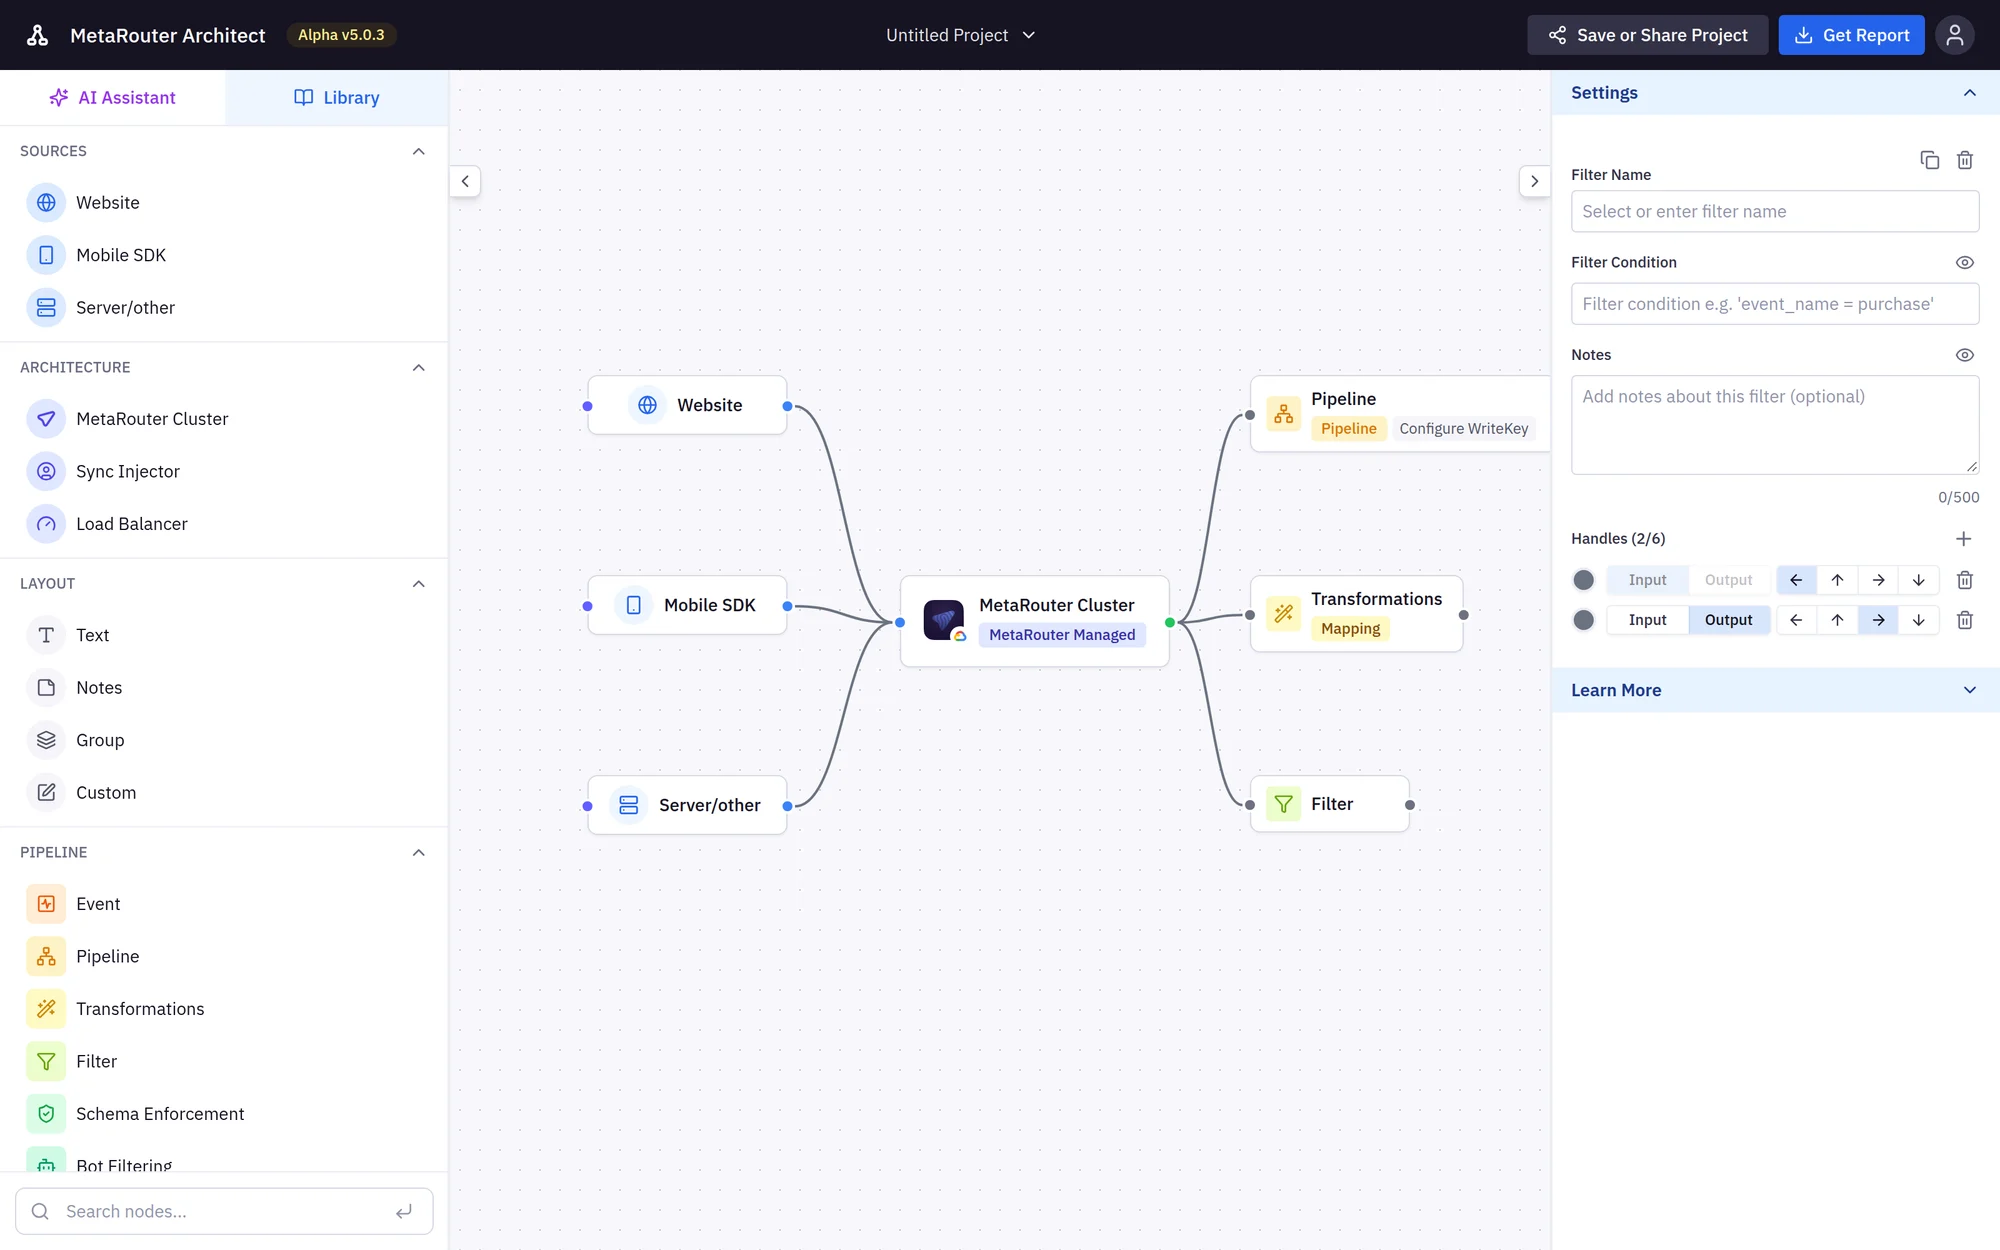Click the Sync Injector icon

[46, 471]
